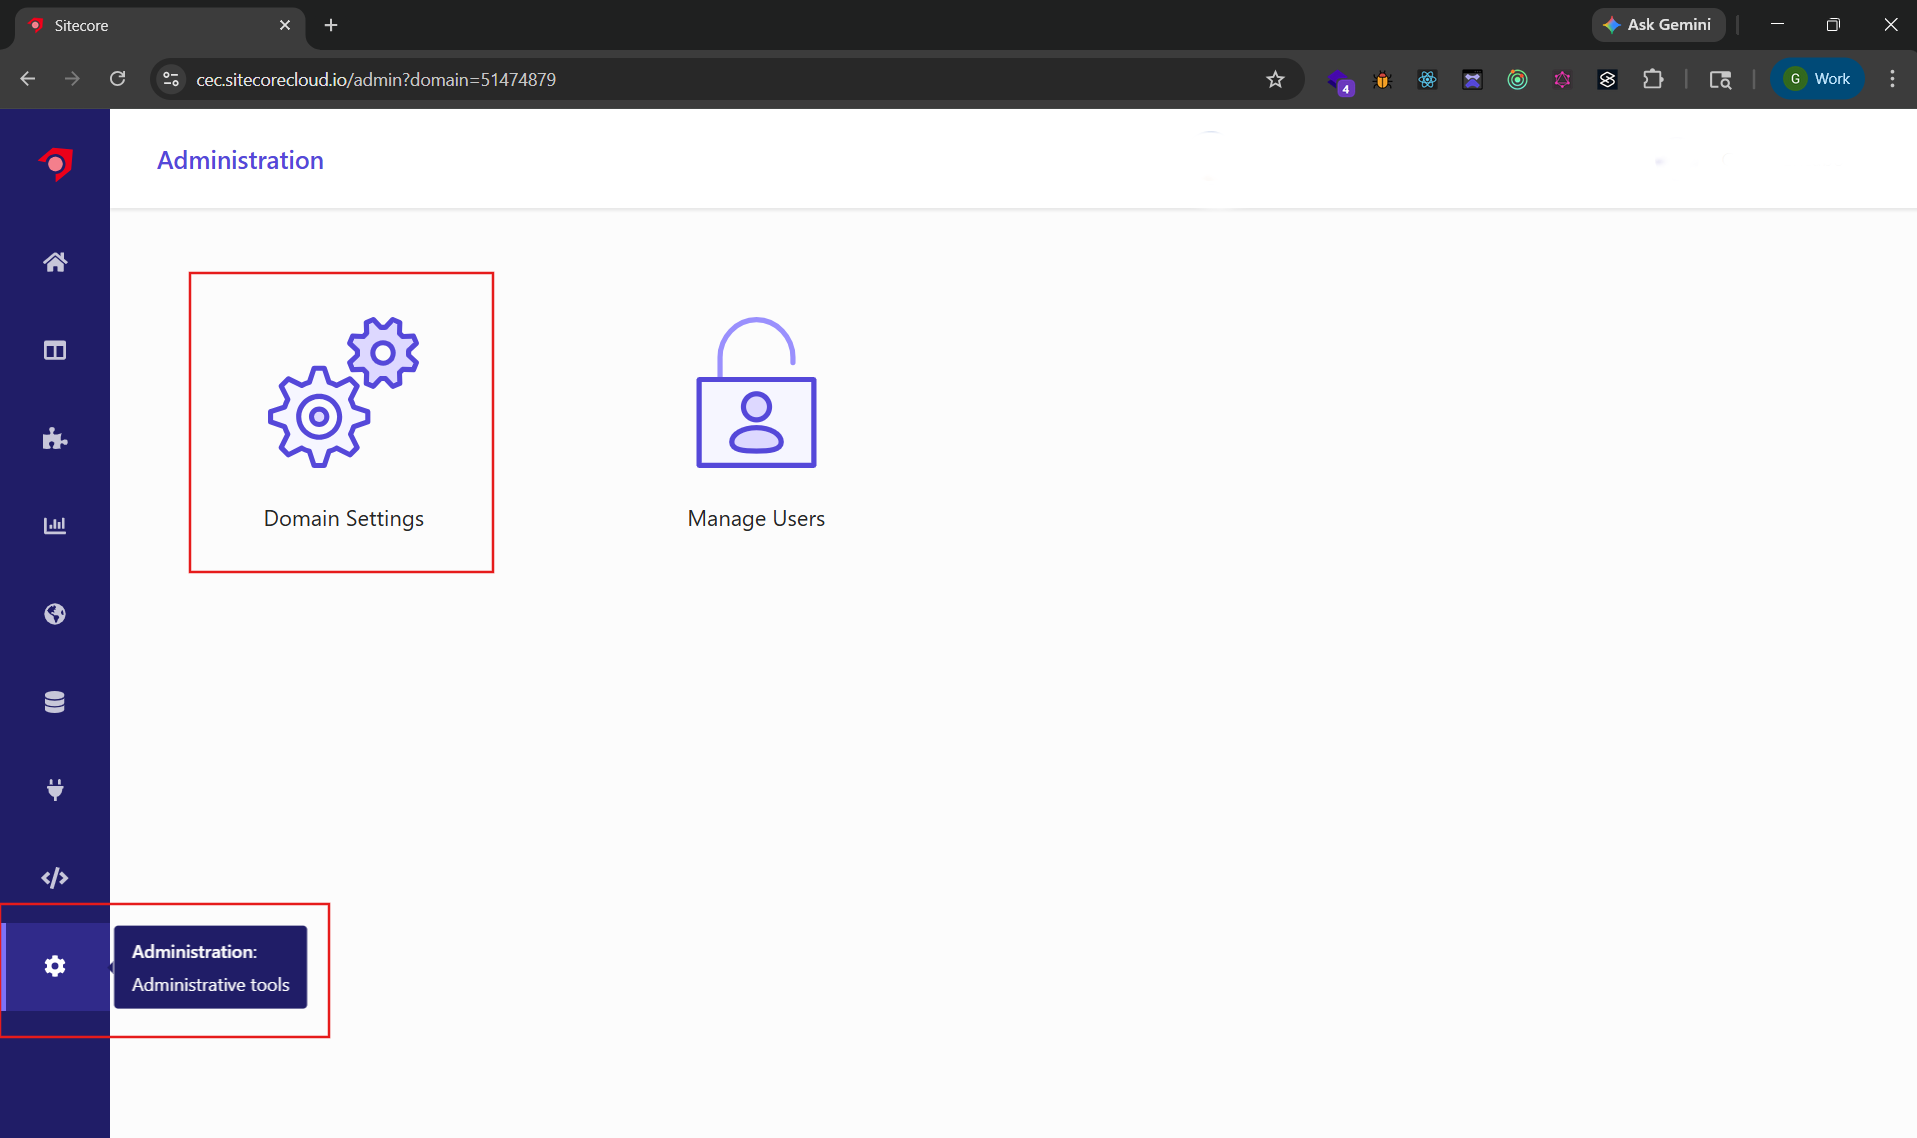1917x1138 pixels.
Task: Open the Manage Users tile
Action: point(756,422)
